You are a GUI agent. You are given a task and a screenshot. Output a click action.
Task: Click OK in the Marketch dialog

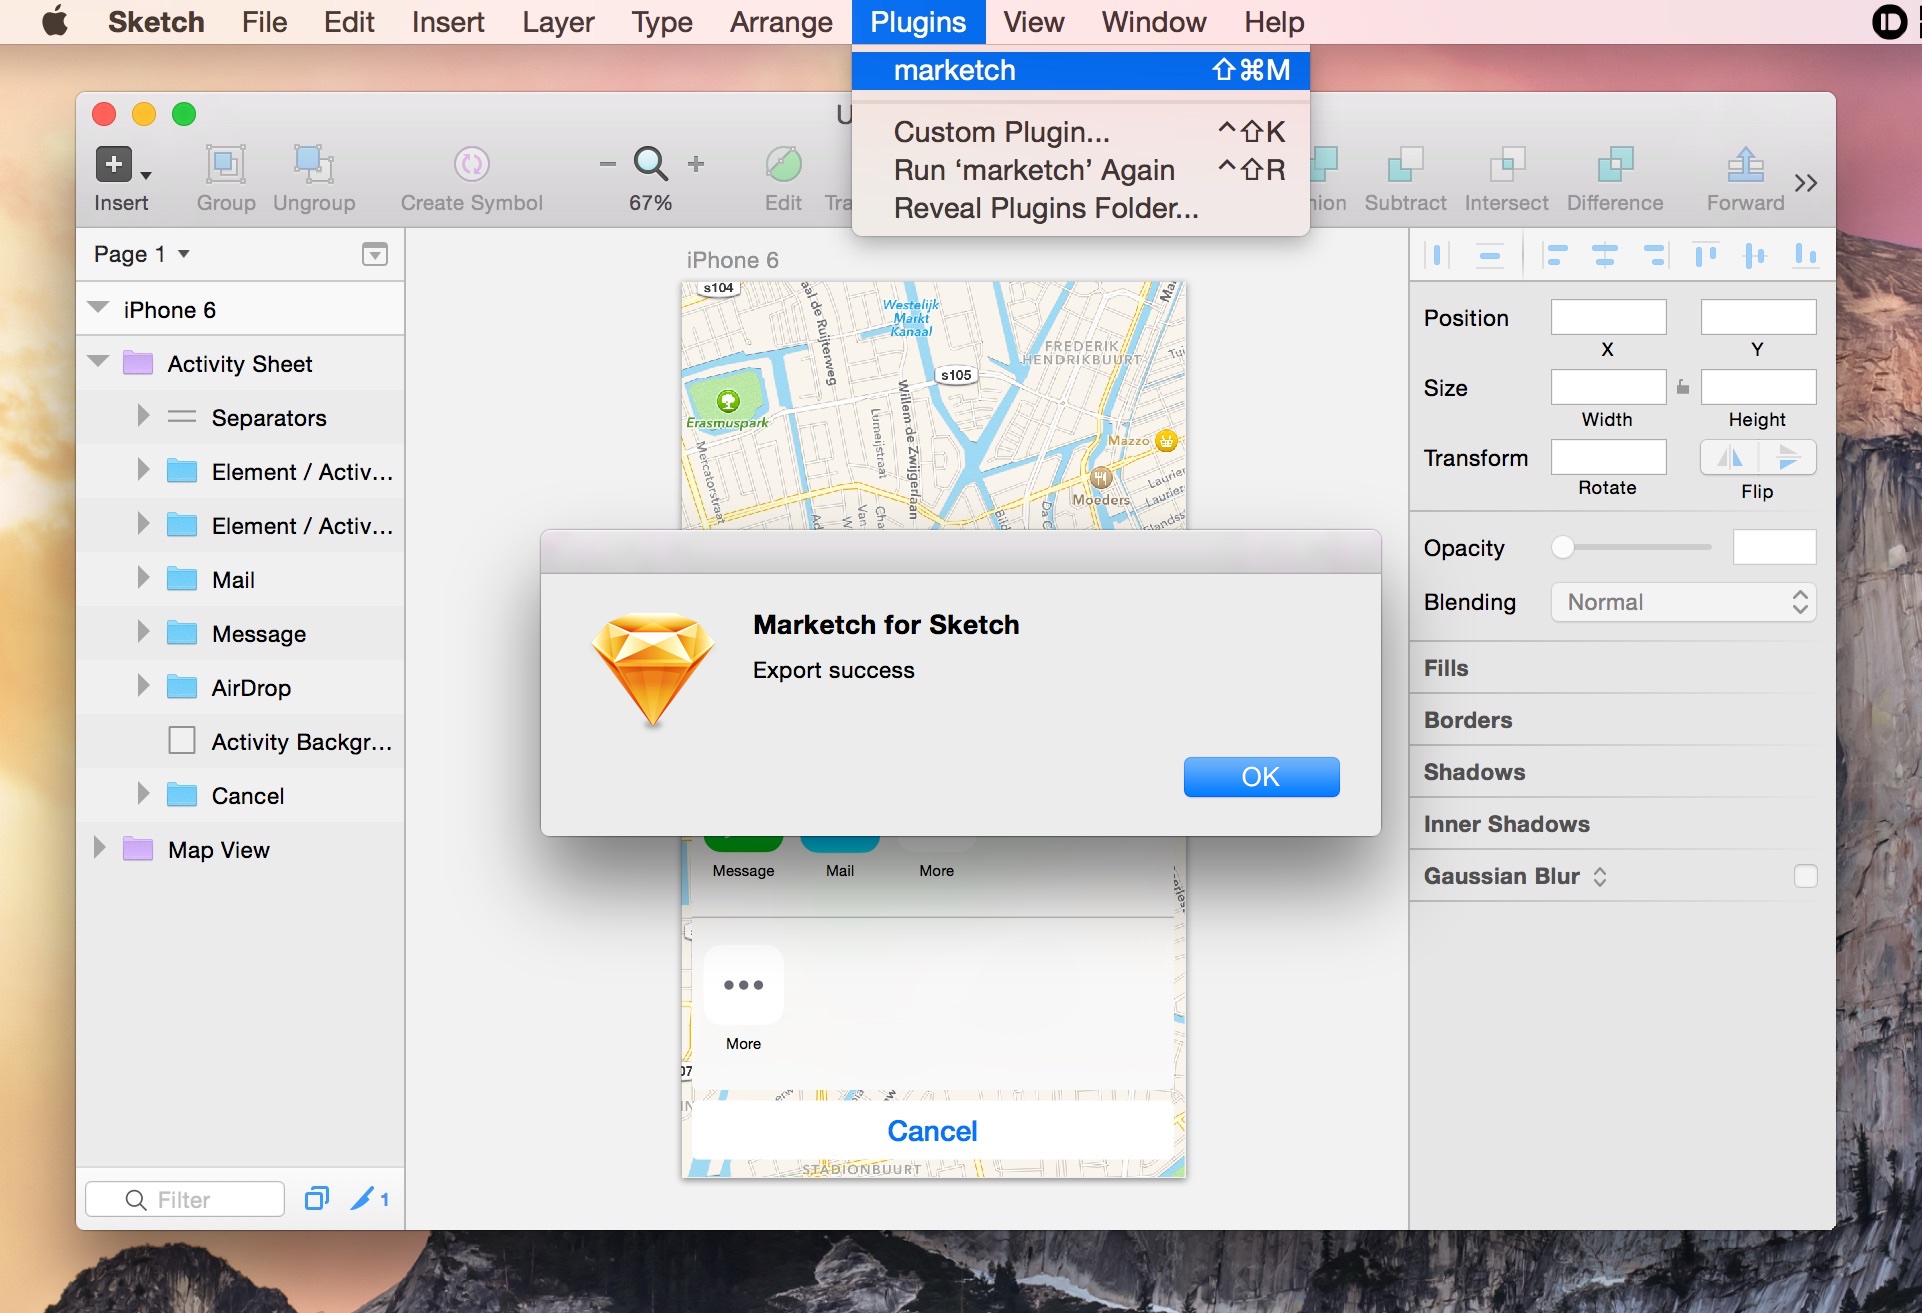point(1260,777)
